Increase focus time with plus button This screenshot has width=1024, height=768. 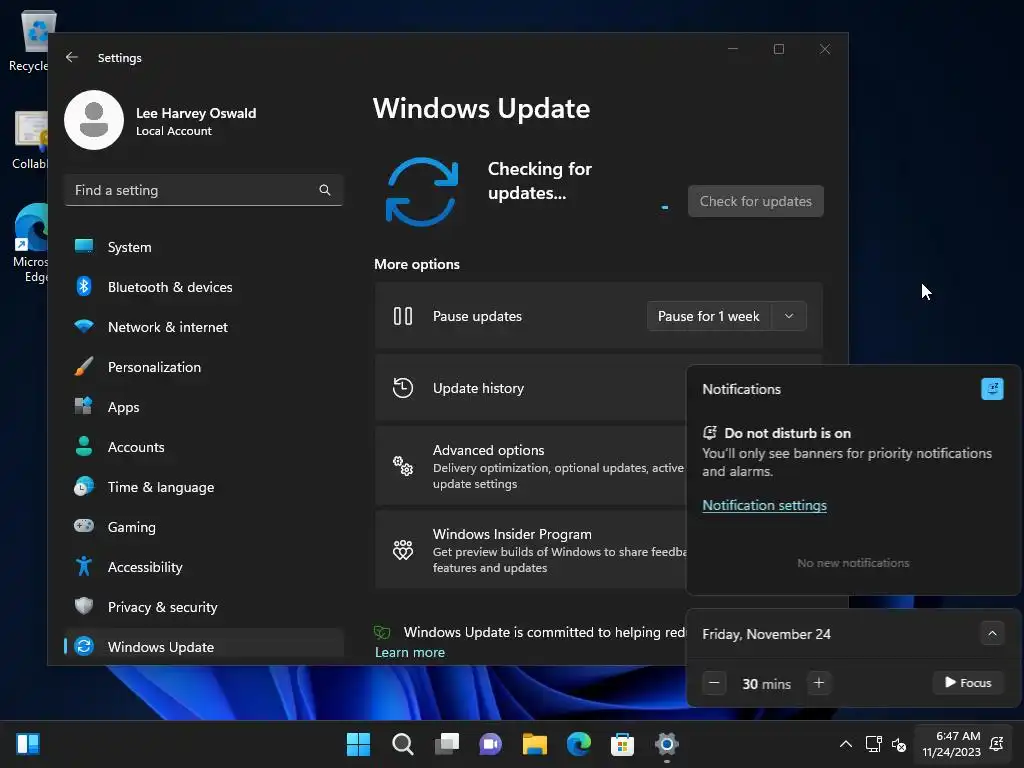(x=818, y=683)
